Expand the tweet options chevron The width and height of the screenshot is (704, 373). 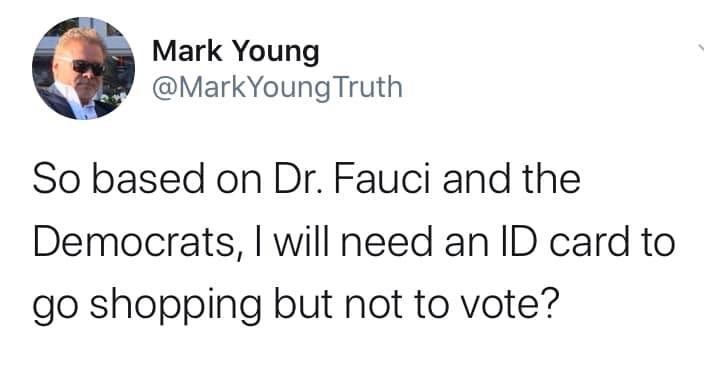(701, 47)
